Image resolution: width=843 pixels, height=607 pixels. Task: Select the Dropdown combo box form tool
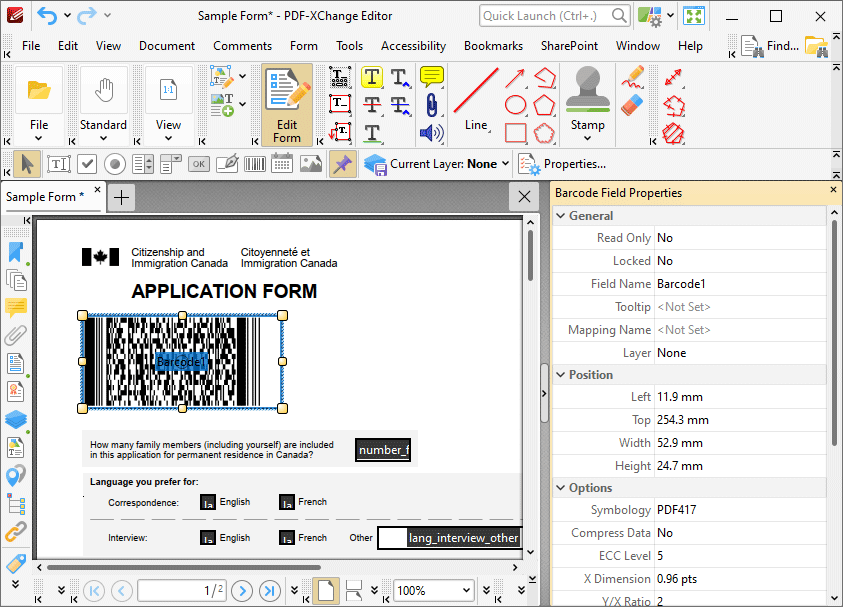click(x=171, y=164)
